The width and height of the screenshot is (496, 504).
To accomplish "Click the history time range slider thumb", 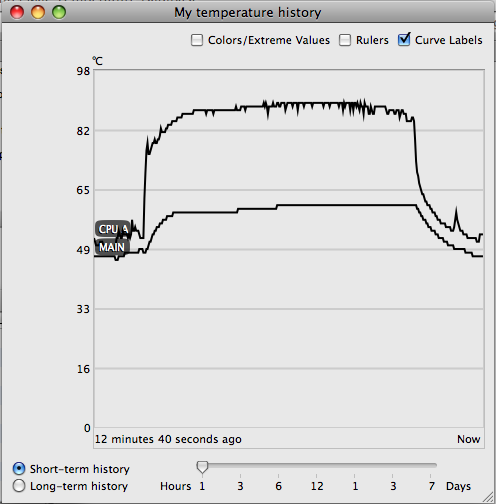I will (x=202, y=467).
